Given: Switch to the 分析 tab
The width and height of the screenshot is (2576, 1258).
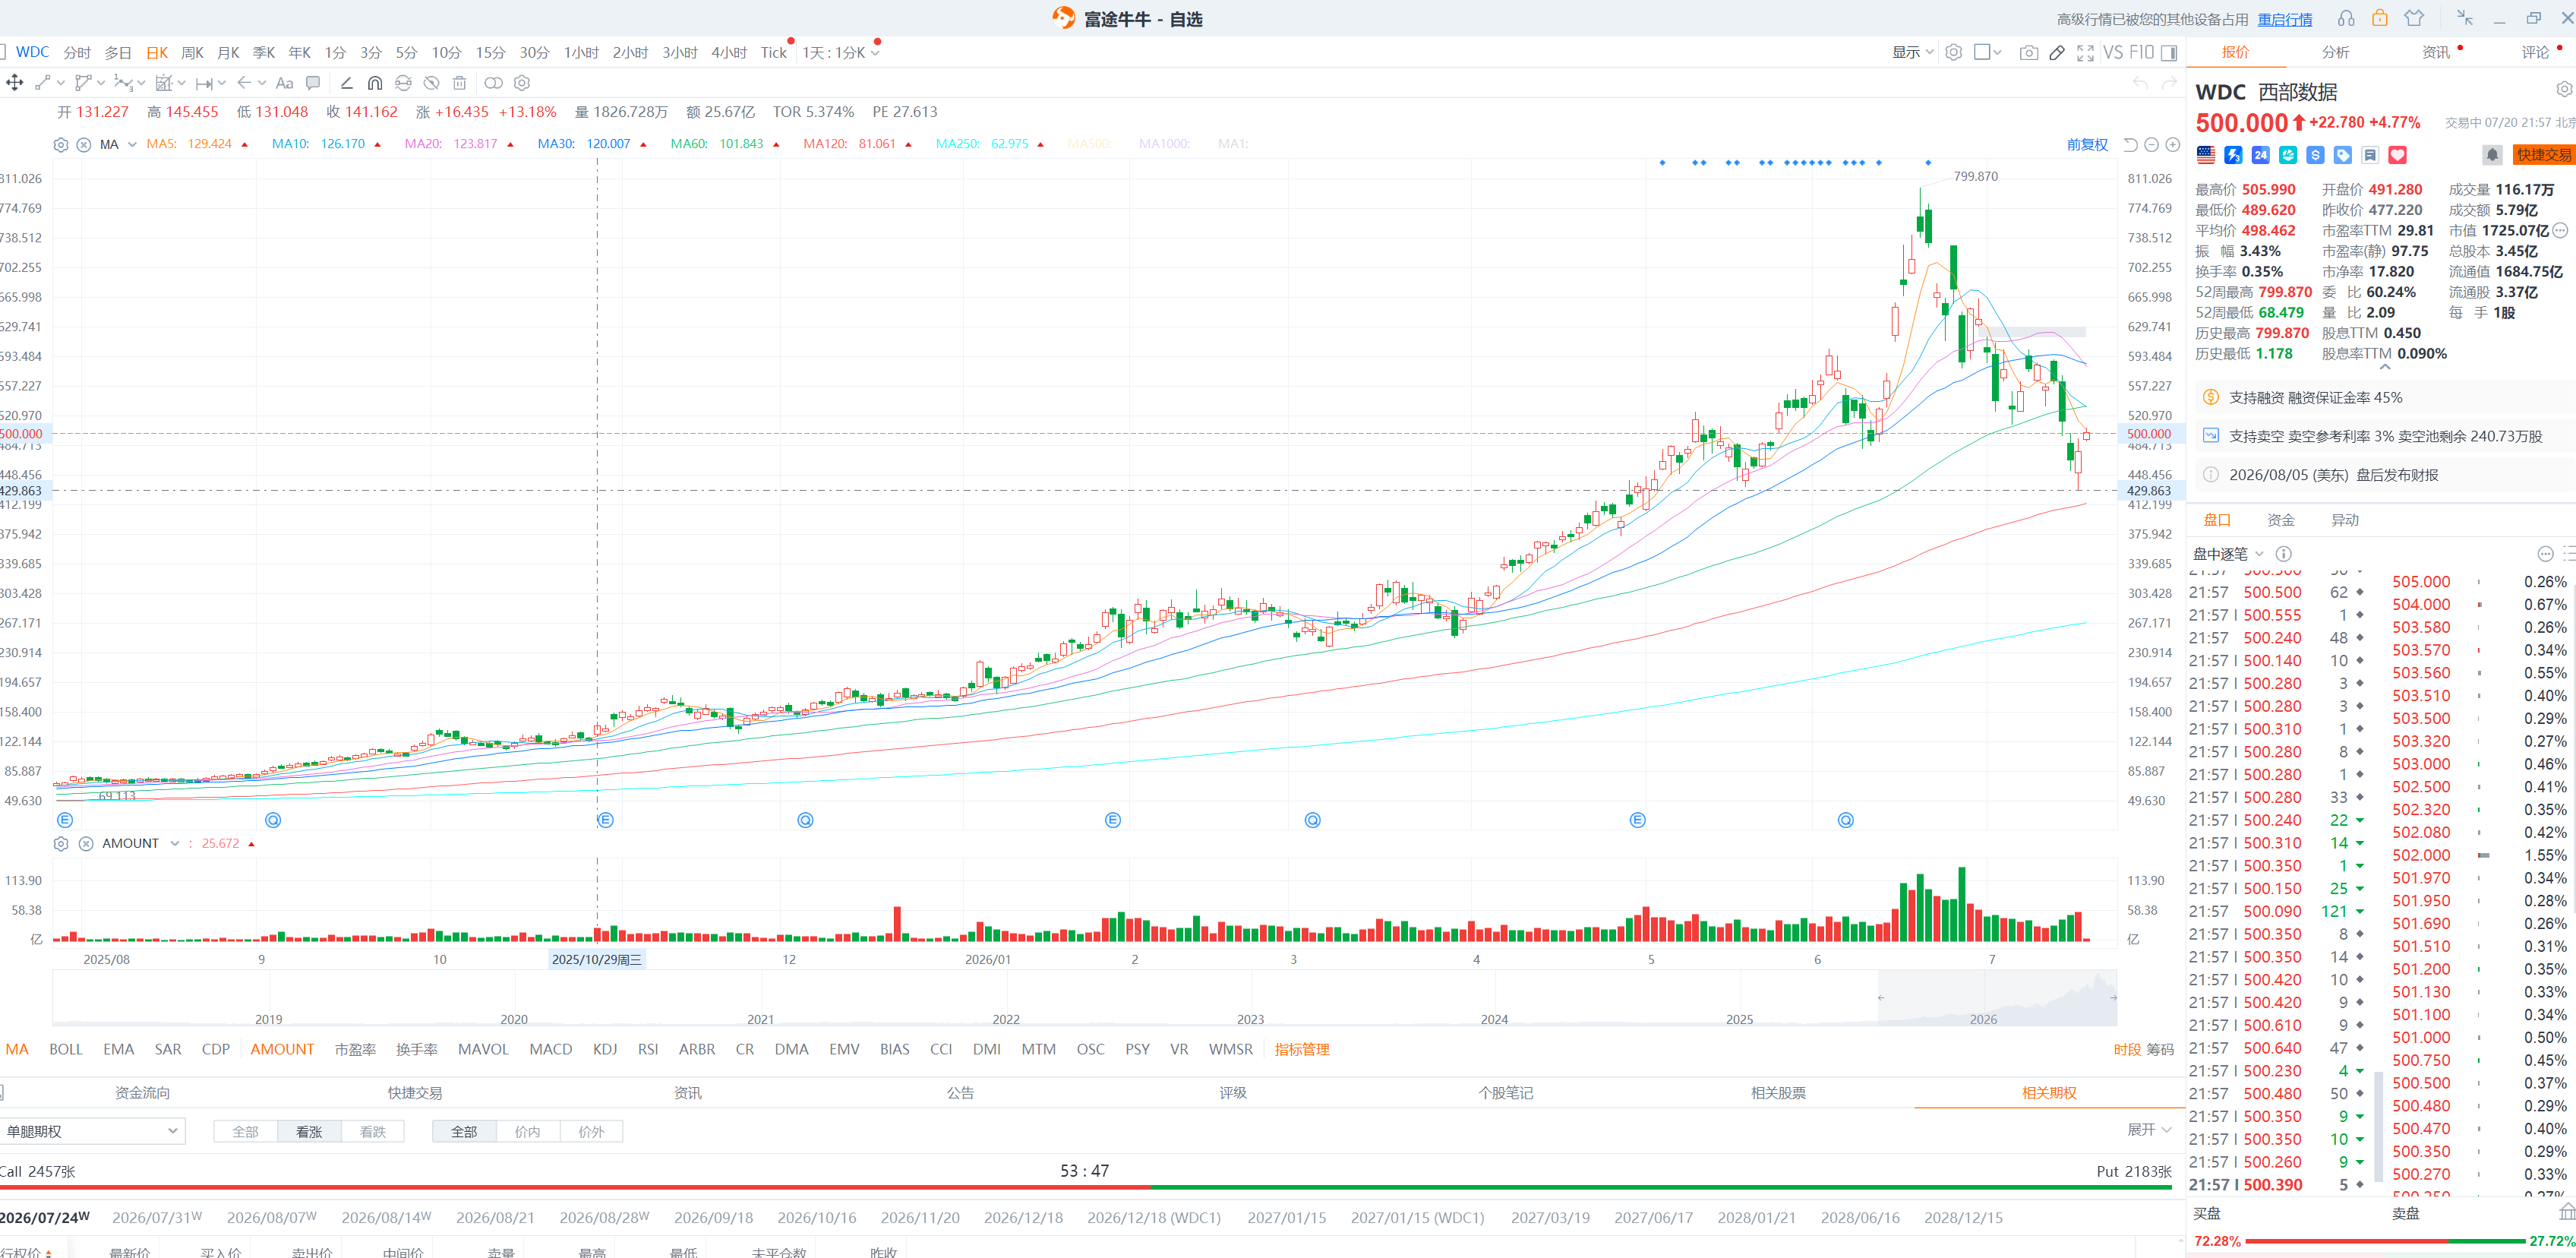Looking at the screenshot, I should click(x=2335, y=52).
